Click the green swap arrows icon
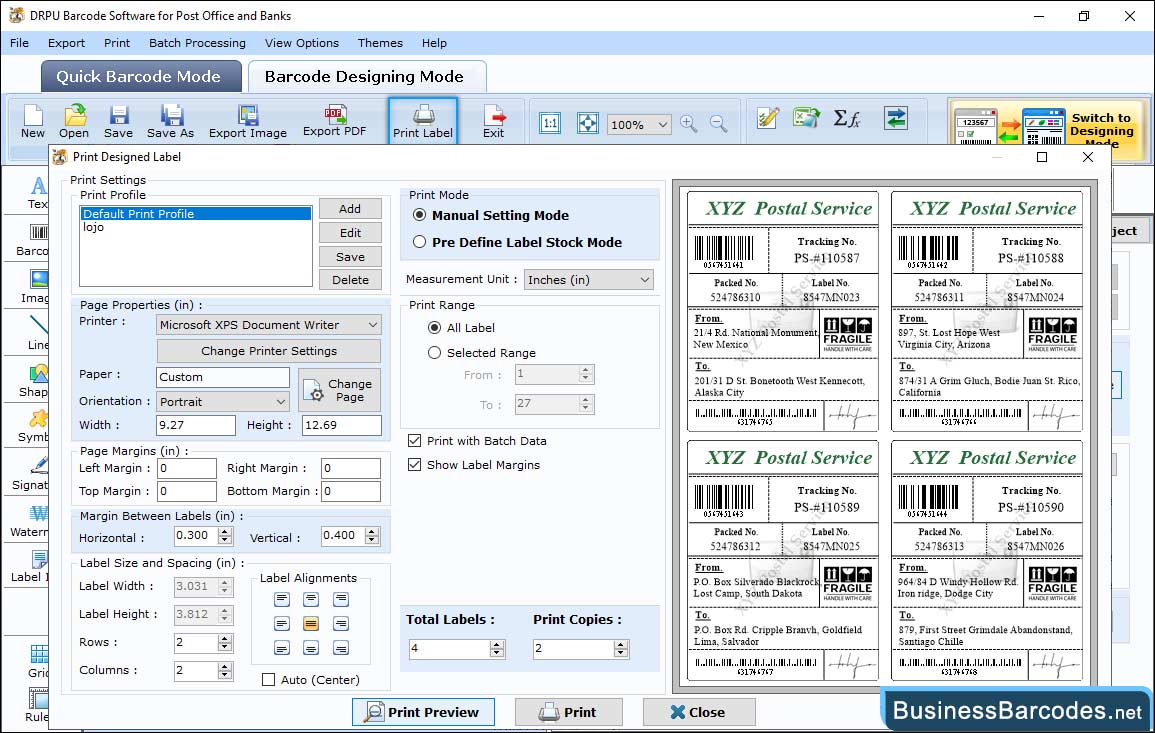 pyautogui.click(x=896, y=118)
